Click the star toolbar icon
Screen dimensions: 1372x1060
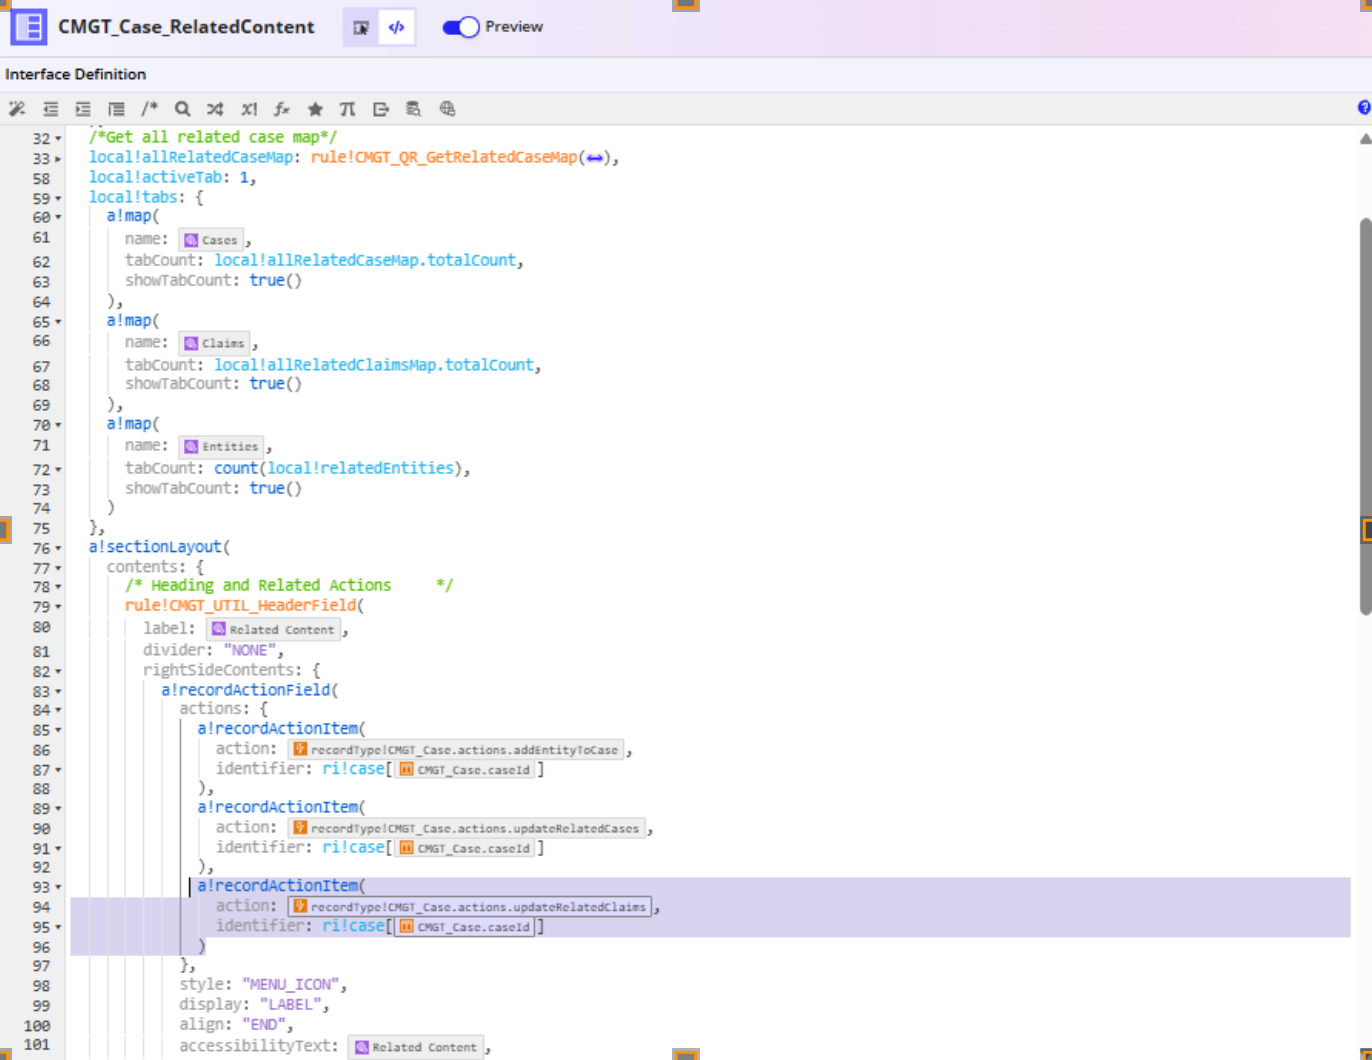tap(315, 109)
